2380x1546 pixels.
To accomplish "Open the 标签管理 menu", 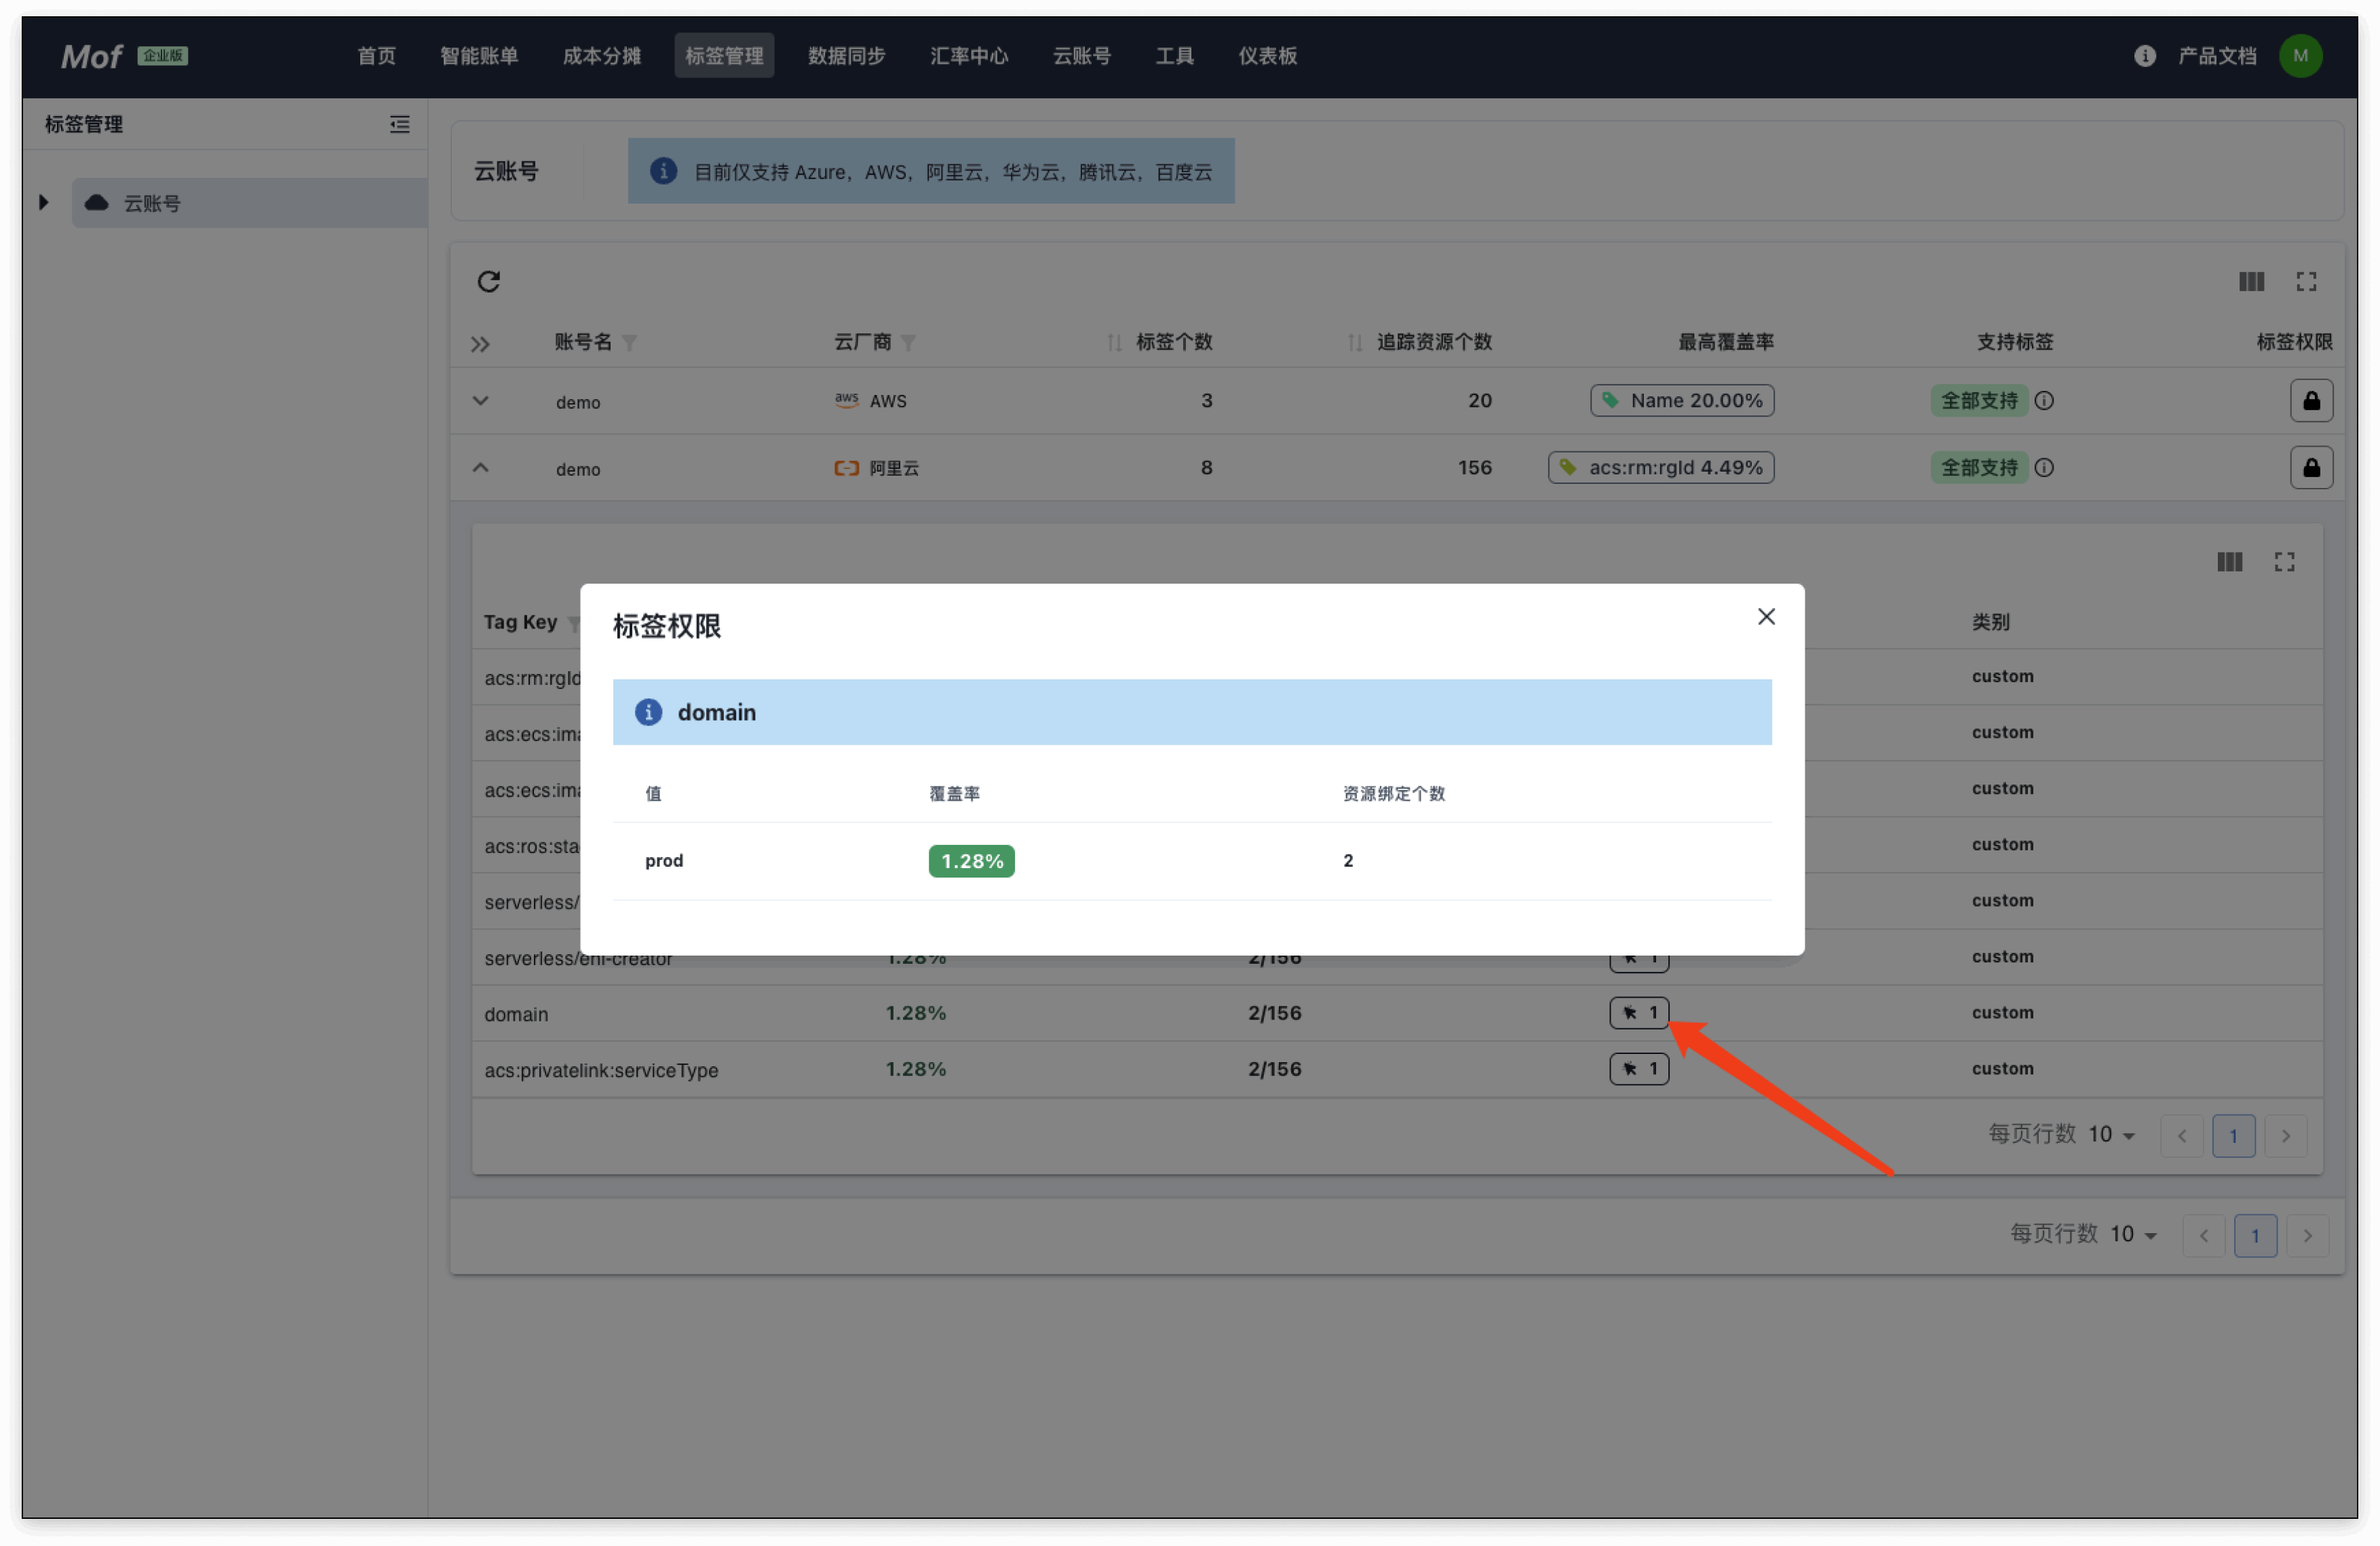I will [x=724, y=56].
